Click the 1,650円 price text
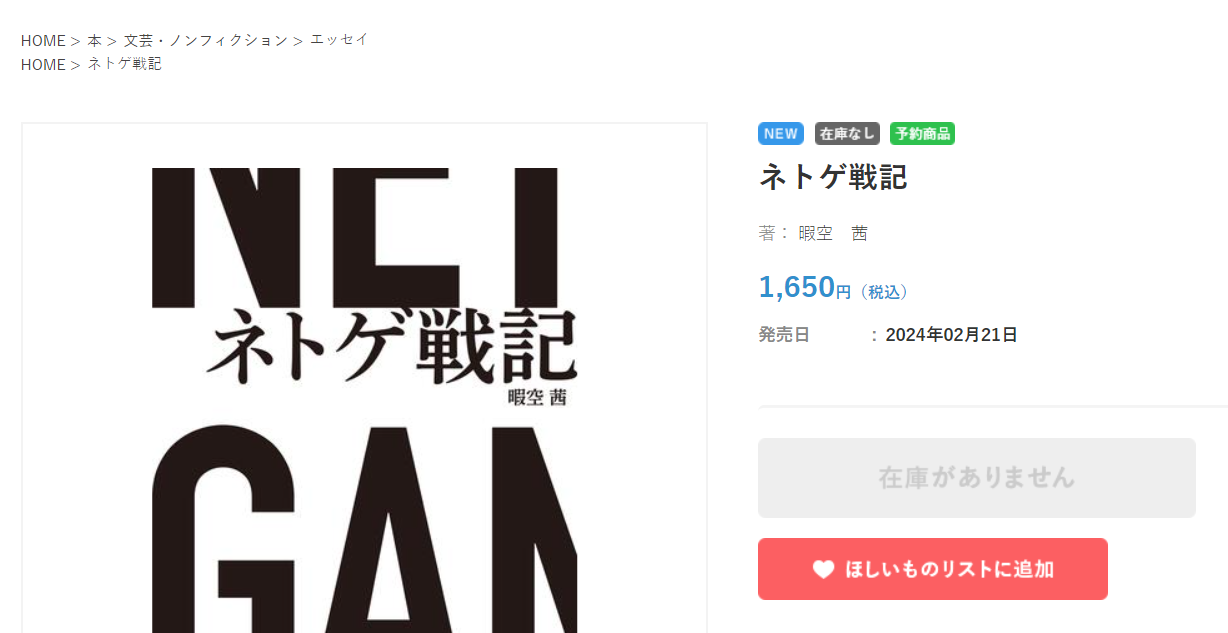The width and height of the screenshot is (1228, 633). pyautogui.click(x=805, y=288)
